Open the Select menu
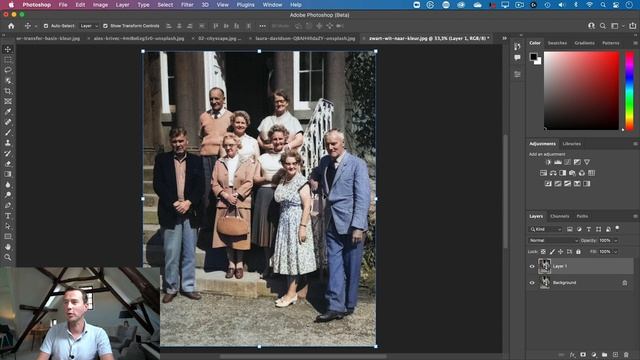Screen dimensions: 640x360 [165, 5]
